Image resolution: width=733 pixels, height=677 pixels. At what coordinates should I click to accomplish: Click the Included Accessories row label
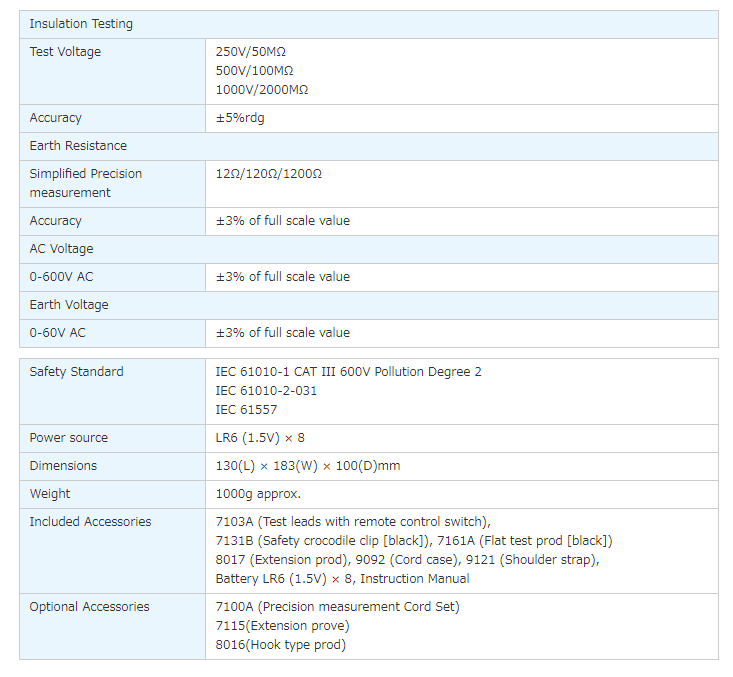click(90, 522)
